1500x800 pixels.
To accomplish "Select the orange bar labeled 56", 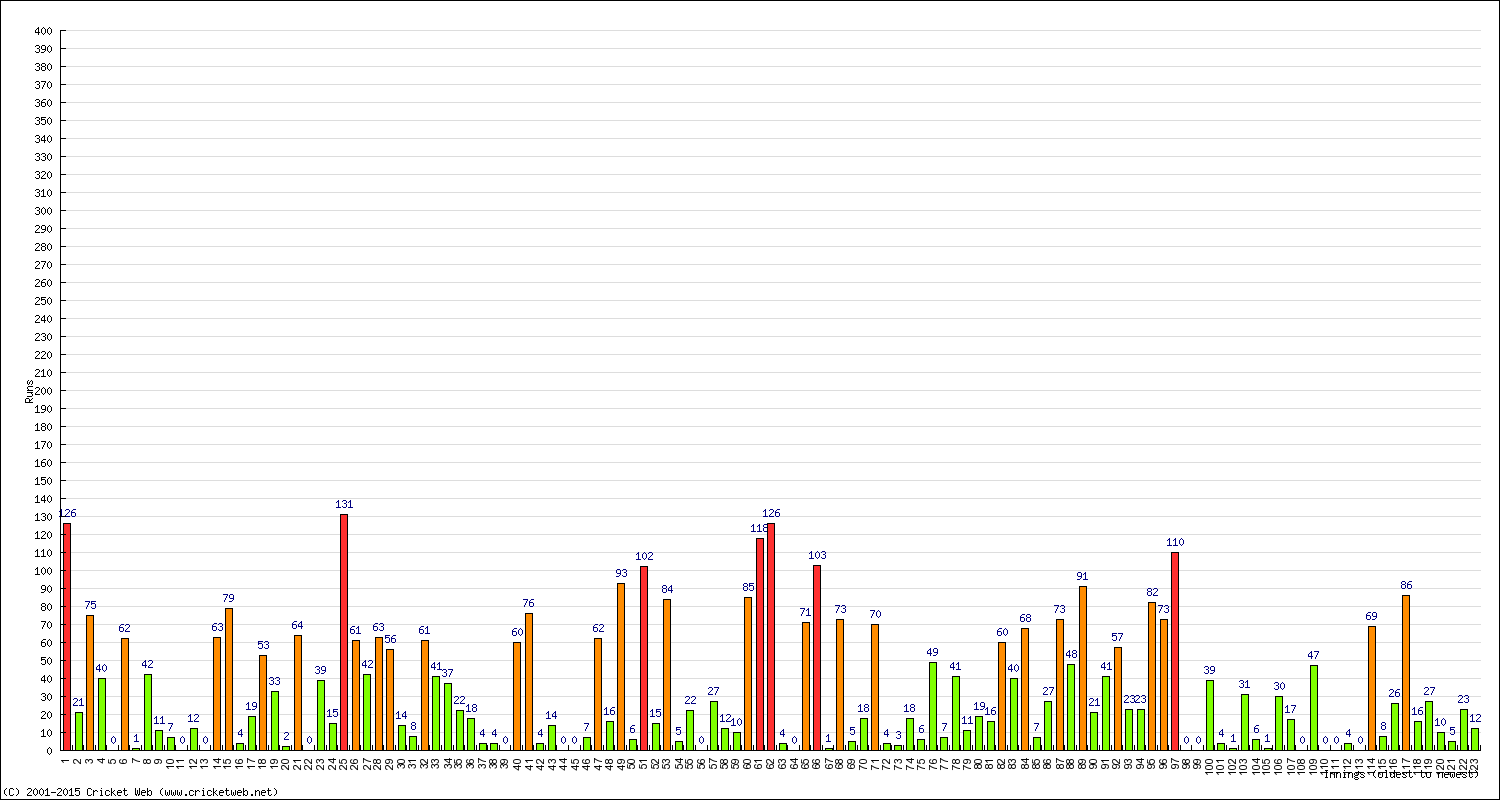I will click(390, 700).
